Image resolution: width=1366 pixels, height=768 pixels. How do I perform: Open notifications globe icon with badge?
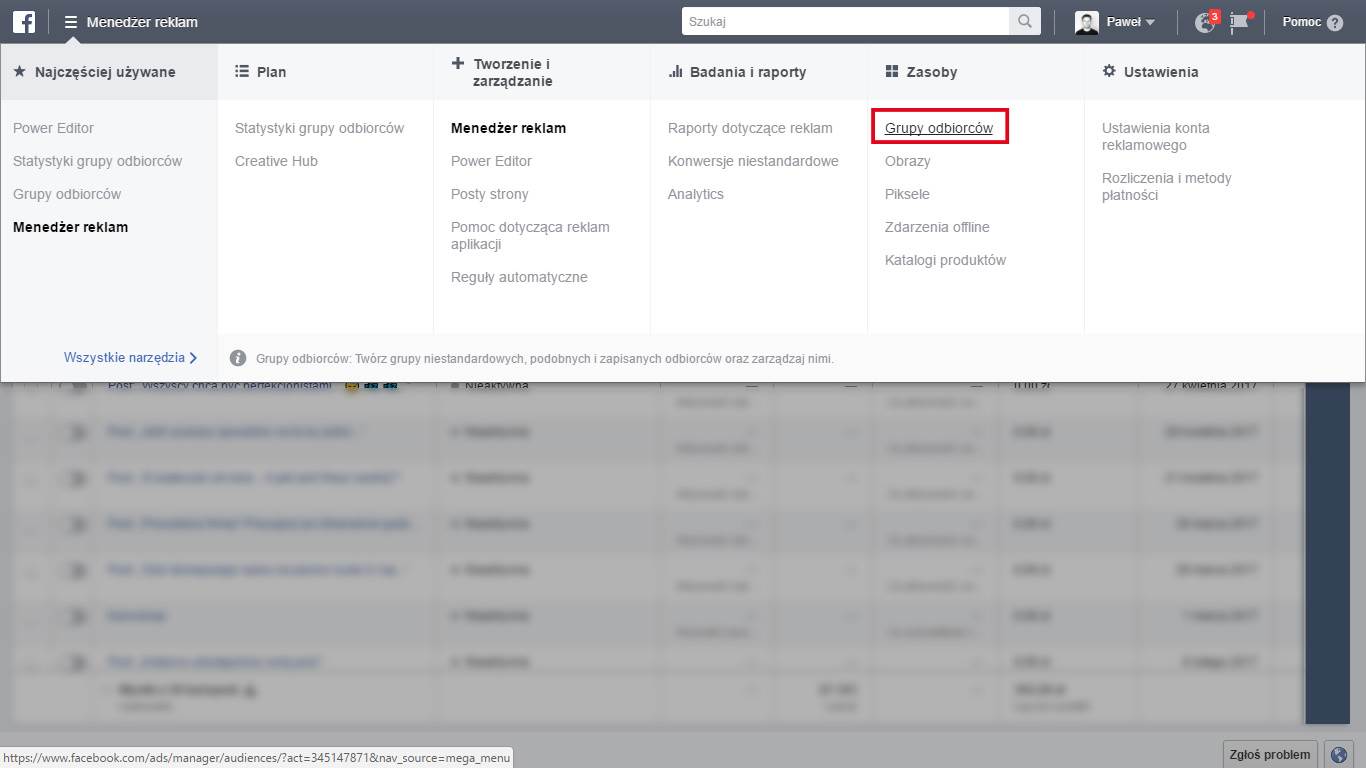(x=1205, y=22)
